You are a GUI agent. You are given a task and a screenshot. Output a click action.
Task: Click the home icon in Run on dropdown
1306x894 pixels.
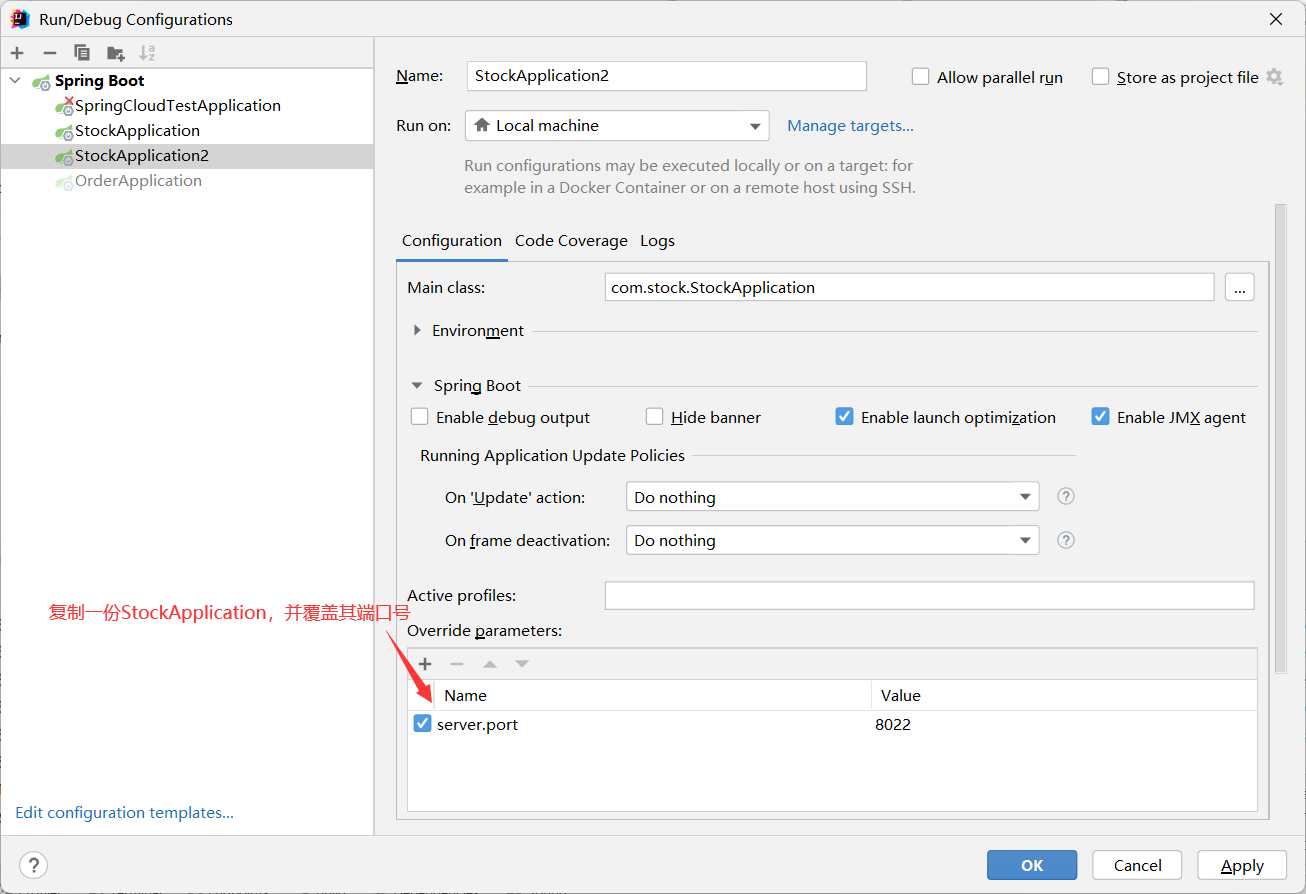tap(482, 125)
